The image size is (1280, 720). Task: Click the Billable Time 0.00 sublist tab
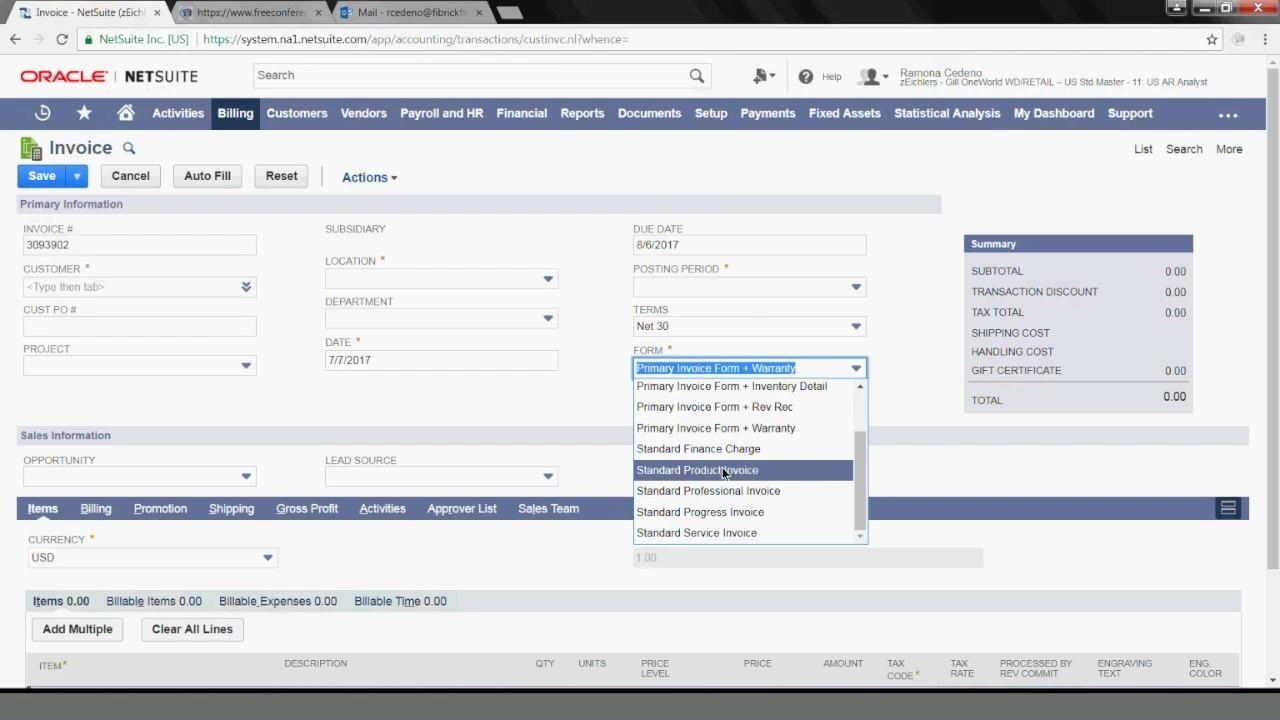coord(400,601)
